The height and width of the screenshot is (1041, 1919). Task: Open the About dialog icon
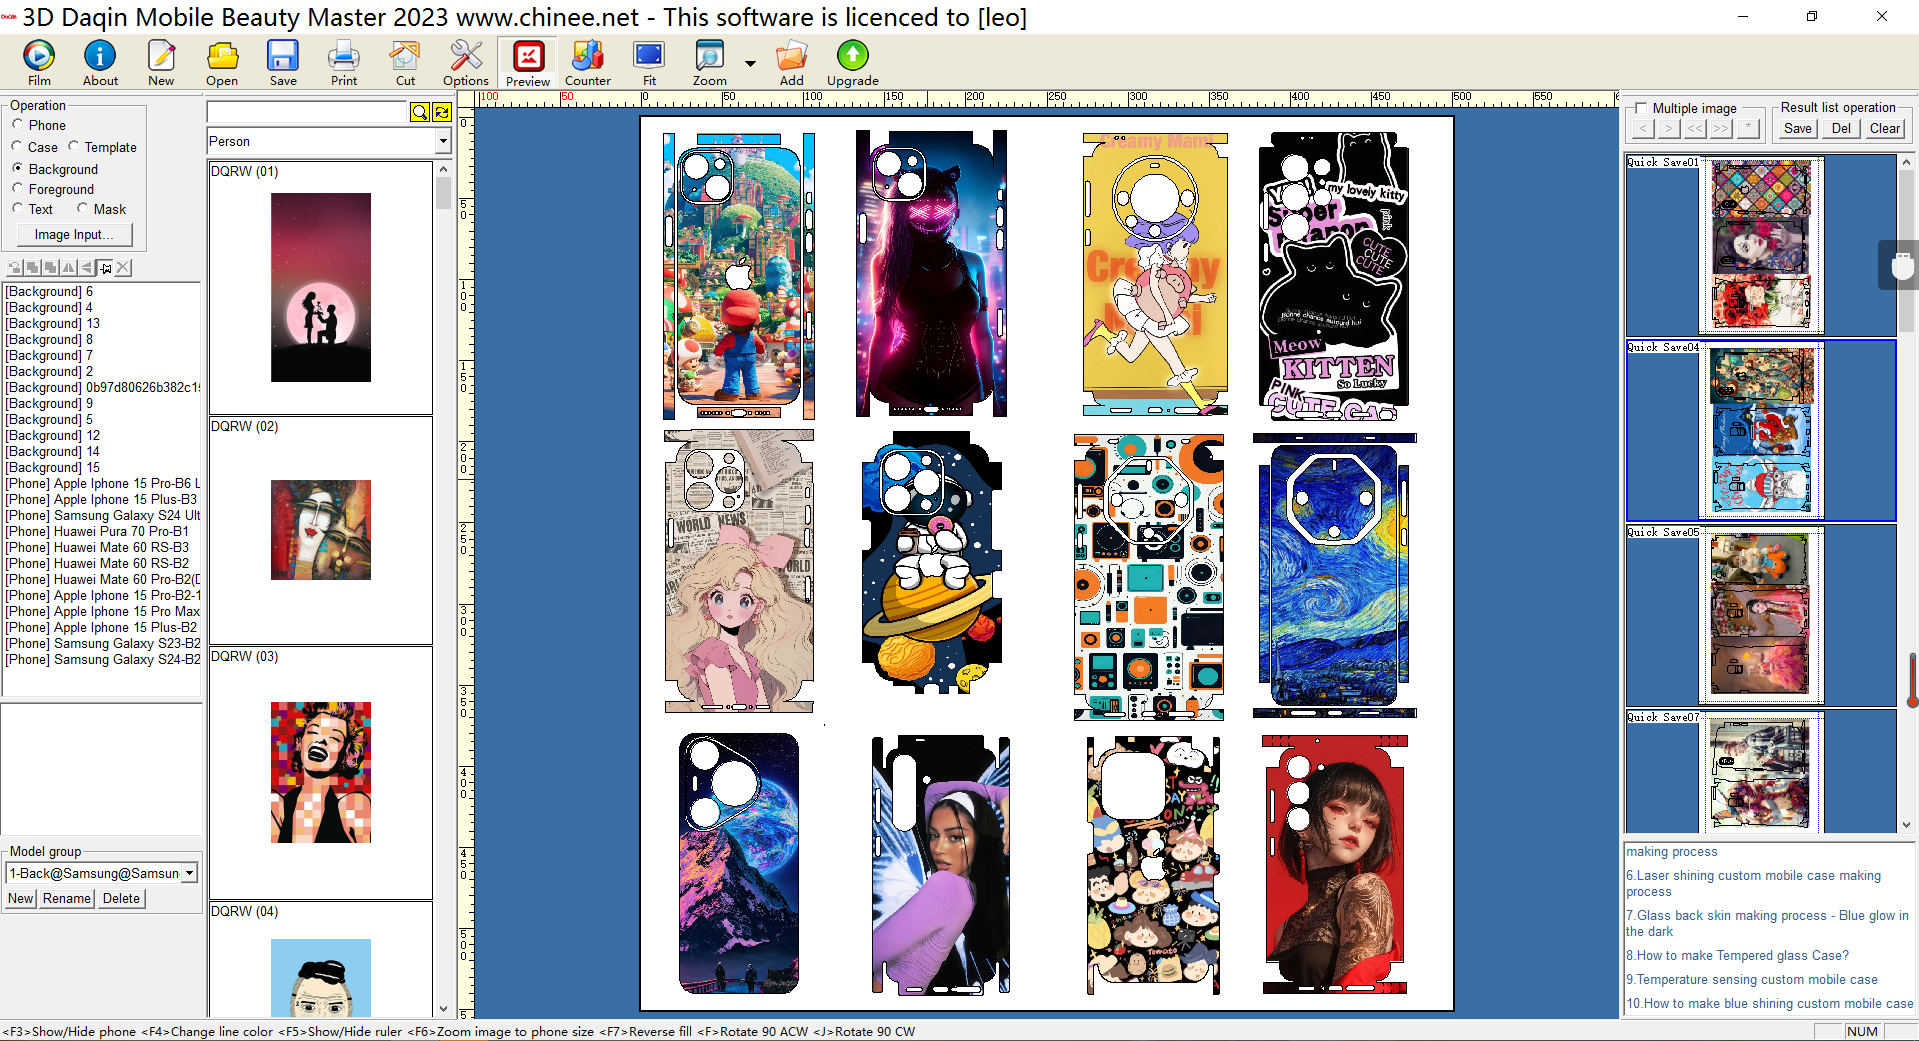pos(100,63)
